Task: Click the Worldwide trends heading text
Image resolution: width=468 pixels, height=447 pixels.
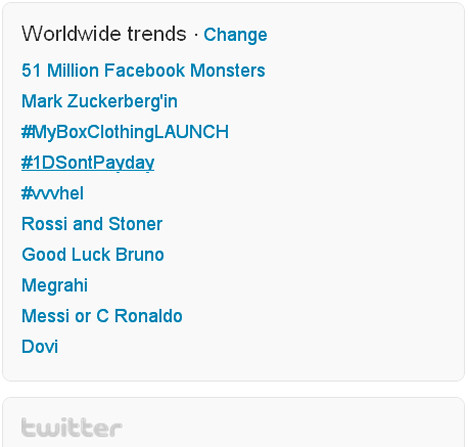Action: point(104,34)
